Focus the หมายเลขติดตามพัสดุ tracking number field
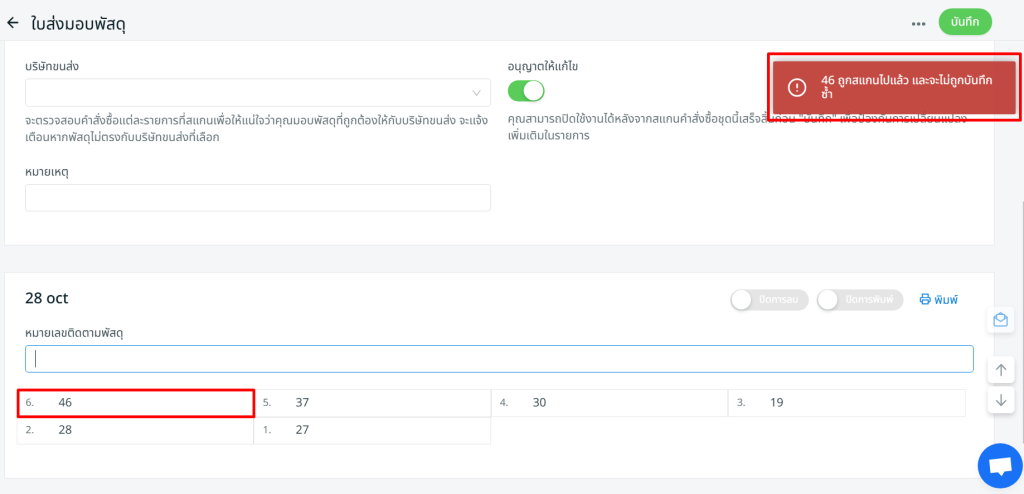Image resolution: width=1024 pixels, height=494 pixels. point(499,359)
